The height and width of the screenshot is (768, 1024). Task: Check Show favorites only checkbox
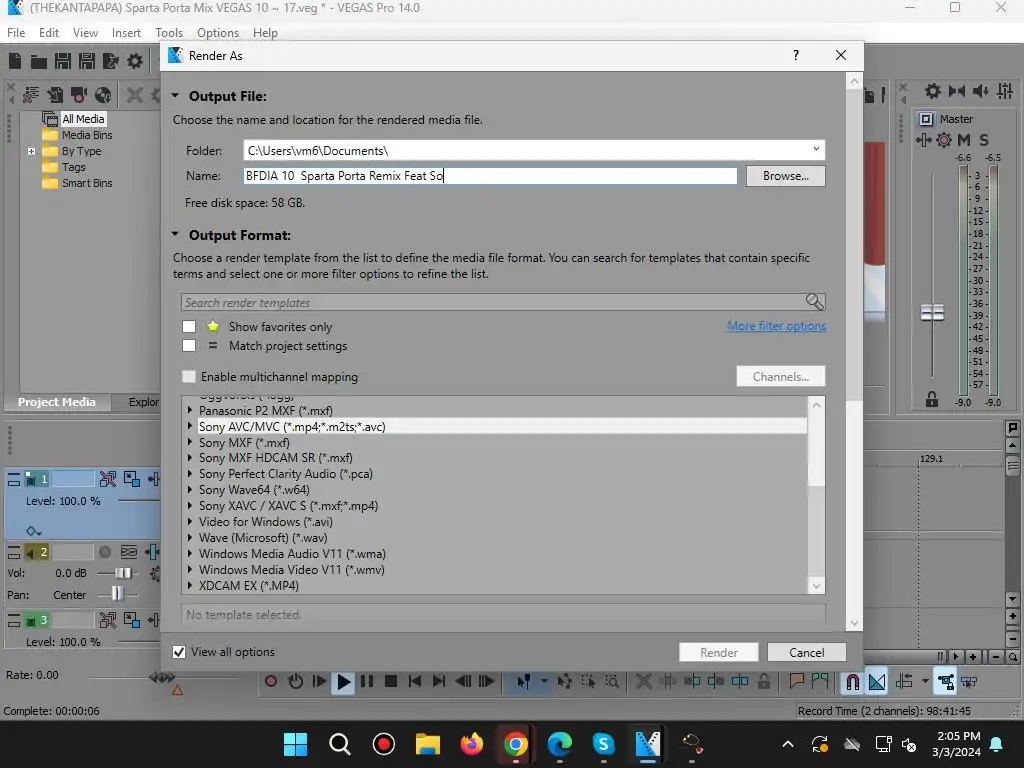tap(189, 327)
